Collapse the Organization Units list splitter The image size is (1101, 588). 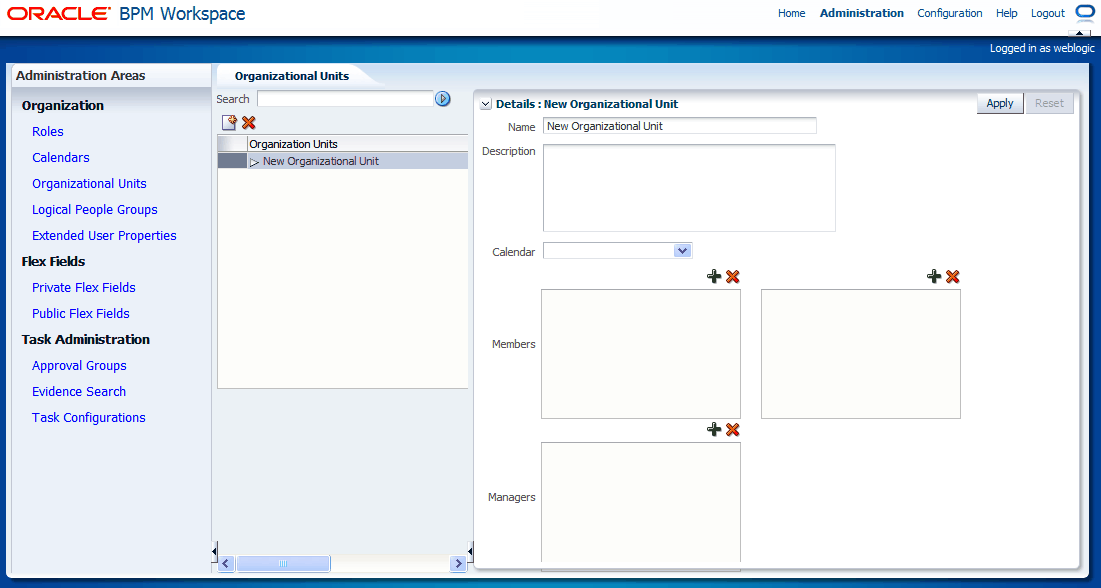click(x=470, y=553)
